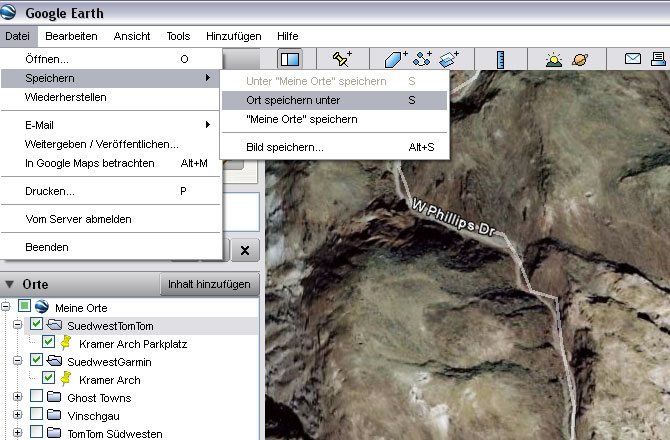
Task: Choose Weitergeben / Veröffentlichen...
Action: pos(111,144)
